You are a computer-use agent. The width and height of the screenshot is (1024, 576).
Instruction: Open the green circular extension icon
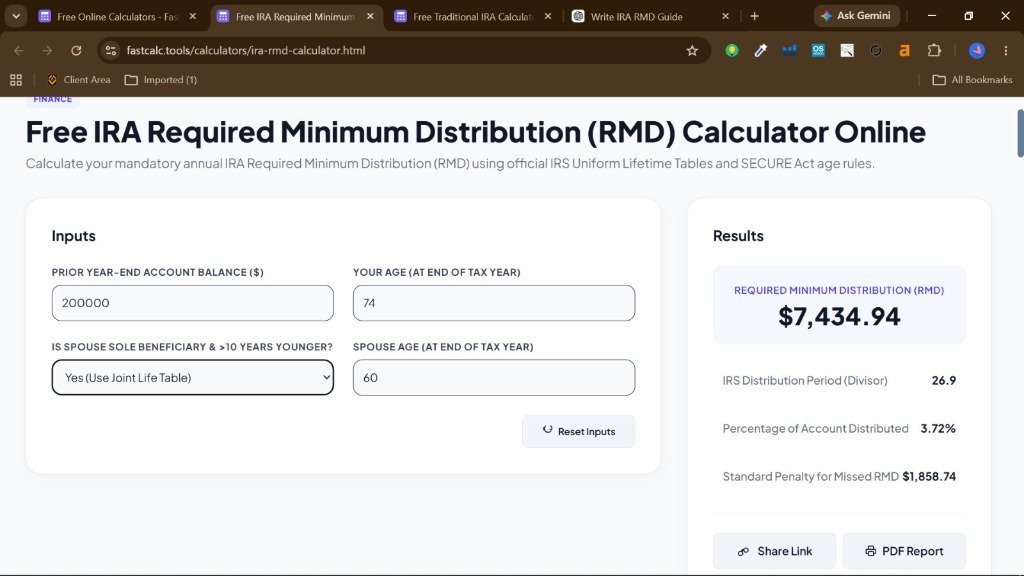[x=732, y=50]
